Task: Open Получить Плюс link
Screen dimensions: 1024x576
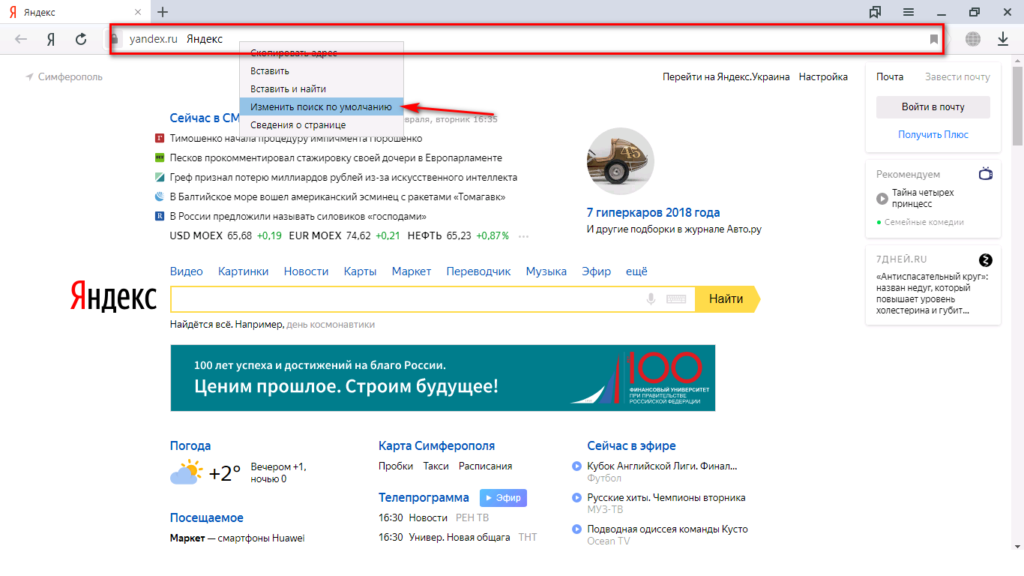Action: (x=933, y=135)
